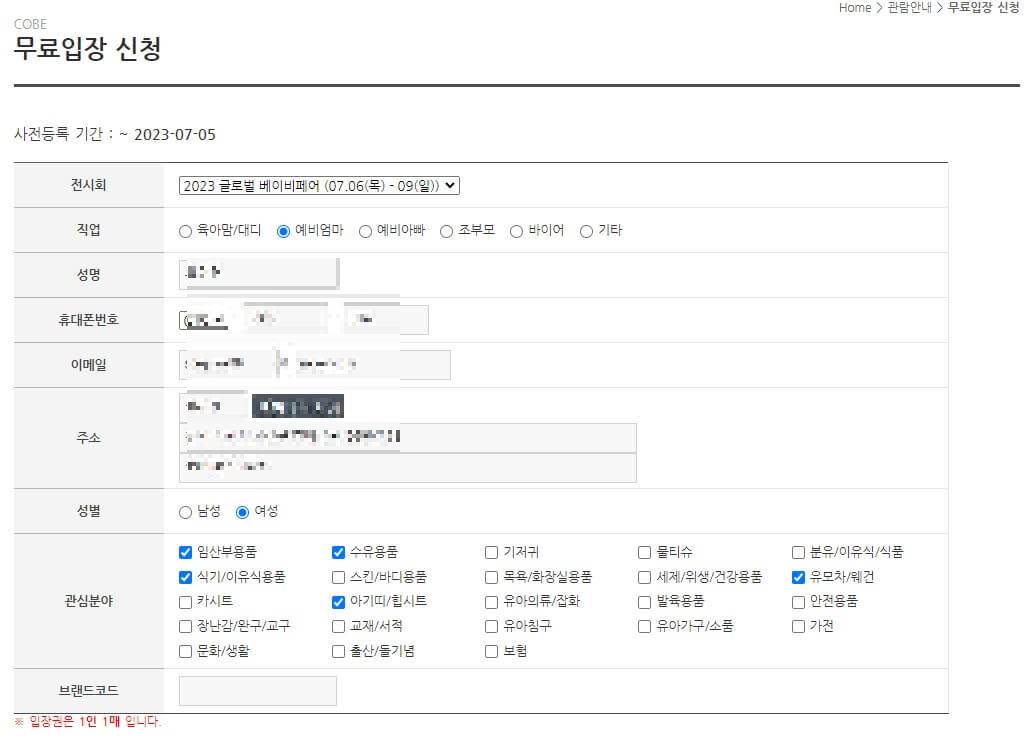This screenshot has height=738, width=1025.
Task: Disable the 유모차/웨건 checkbox
Action: coord(797,576)
